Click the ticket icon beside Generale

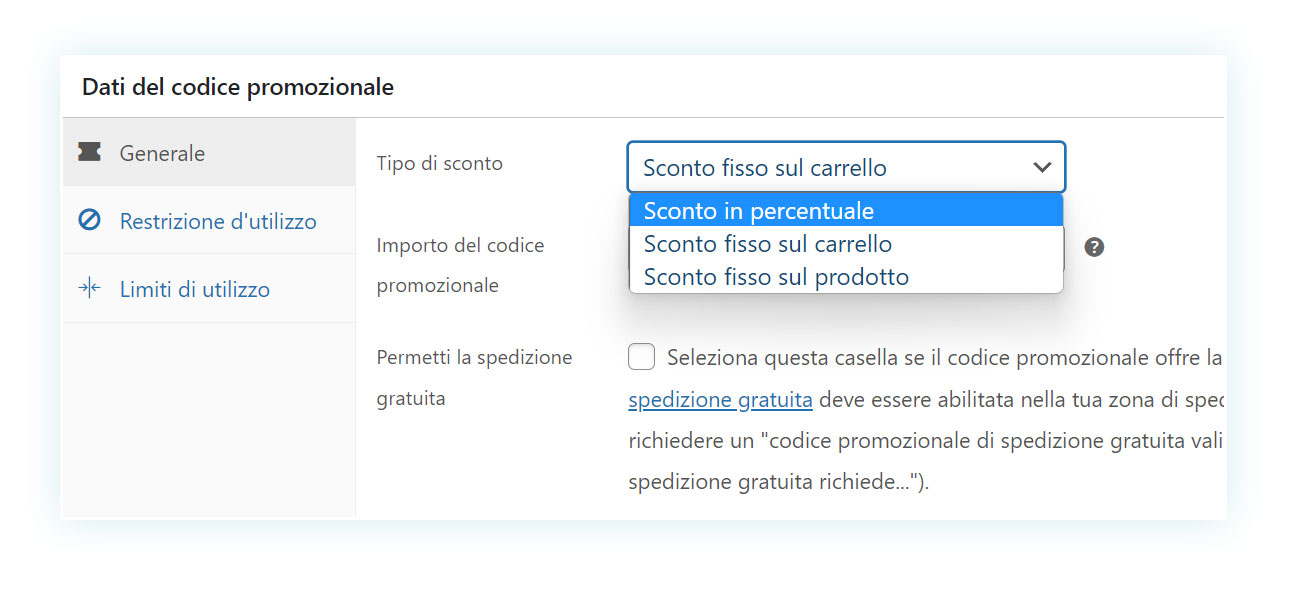[89, 152]
